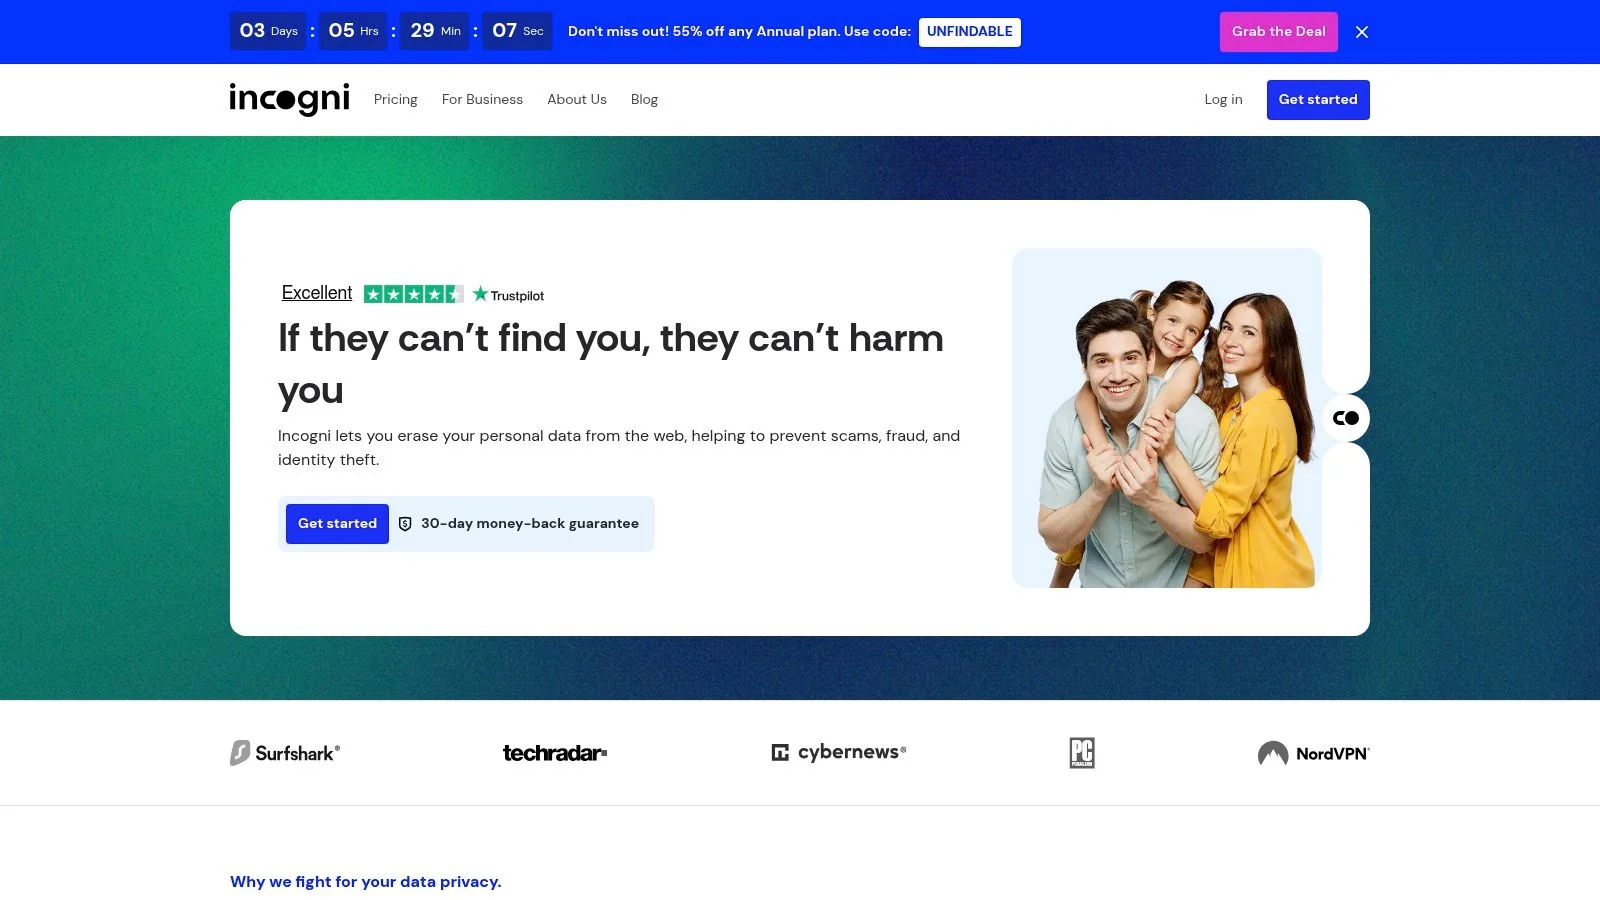Click the 30-day money-back guarantee text

pos(530,524)
